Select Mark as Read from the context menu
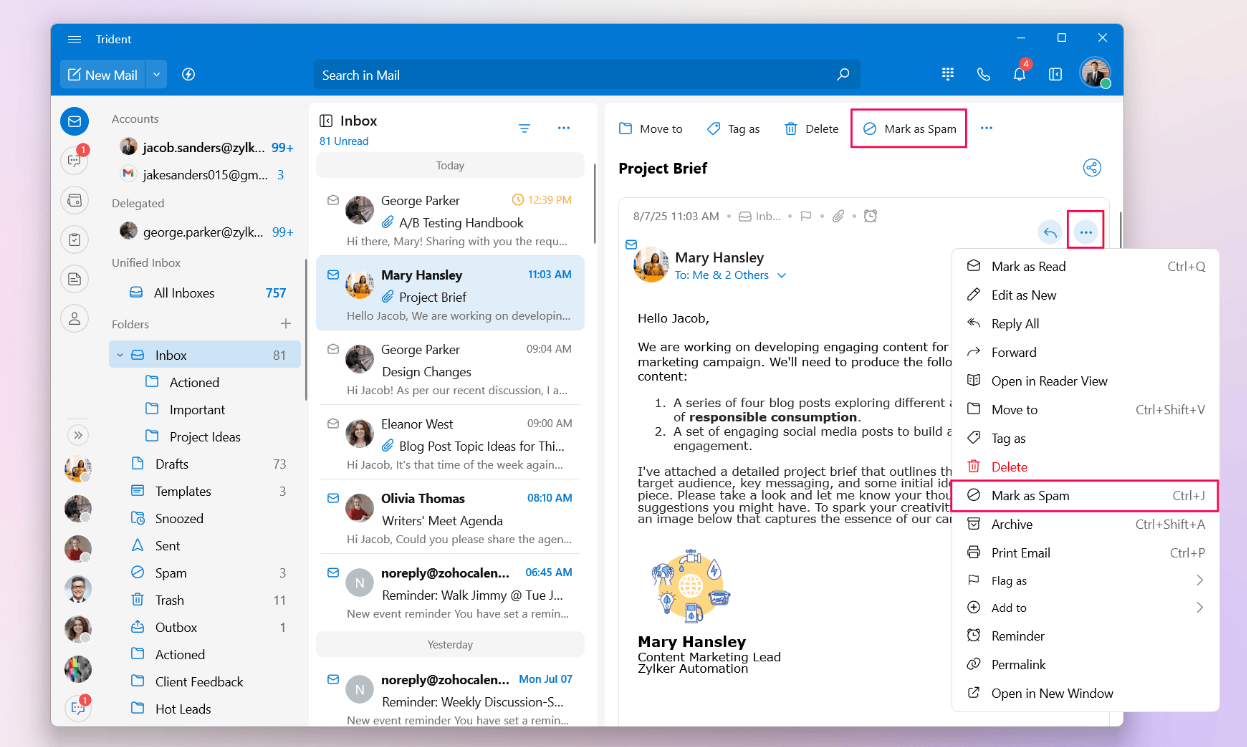This screenshot has height=747, width=1247. (x=1086, y=267)
